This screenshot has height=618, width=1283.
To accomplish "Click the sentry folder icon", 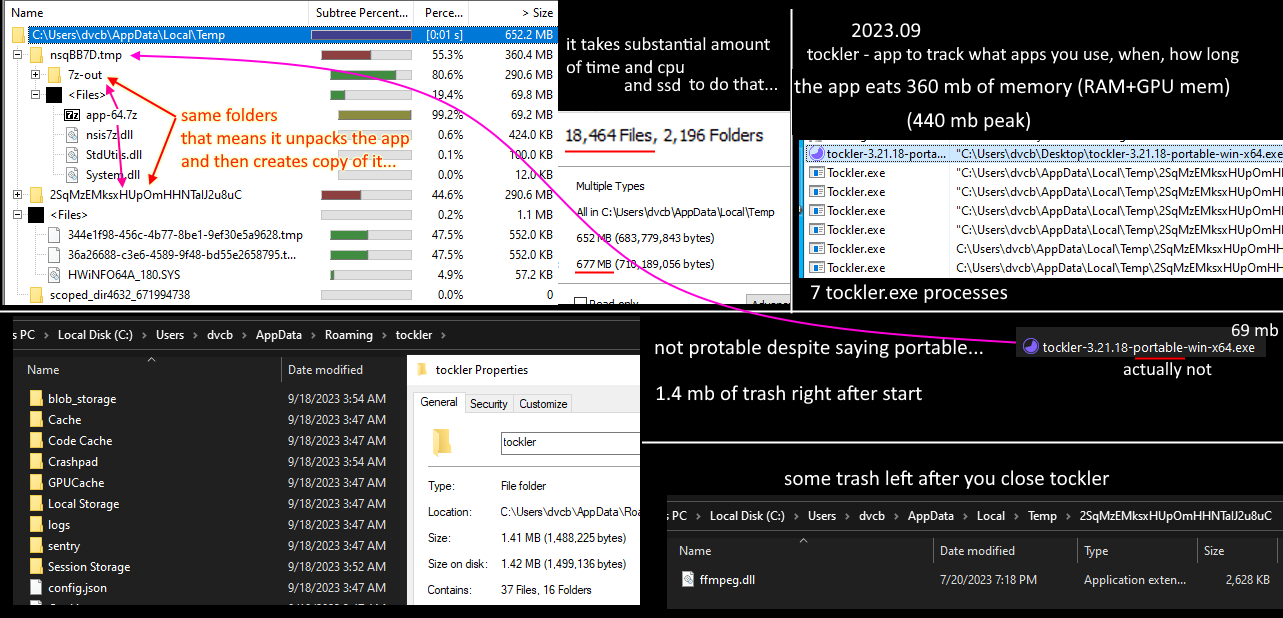I will (x=37, y=546).
